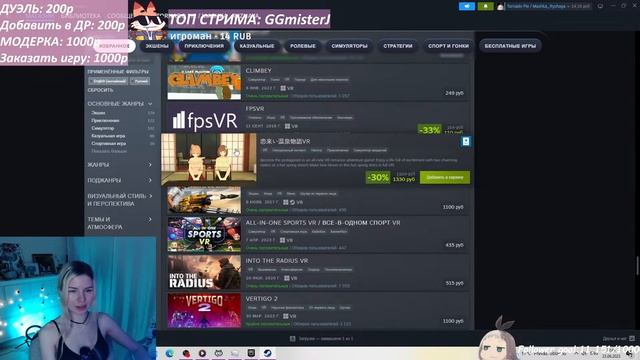Click the 515 руб price

454,283
